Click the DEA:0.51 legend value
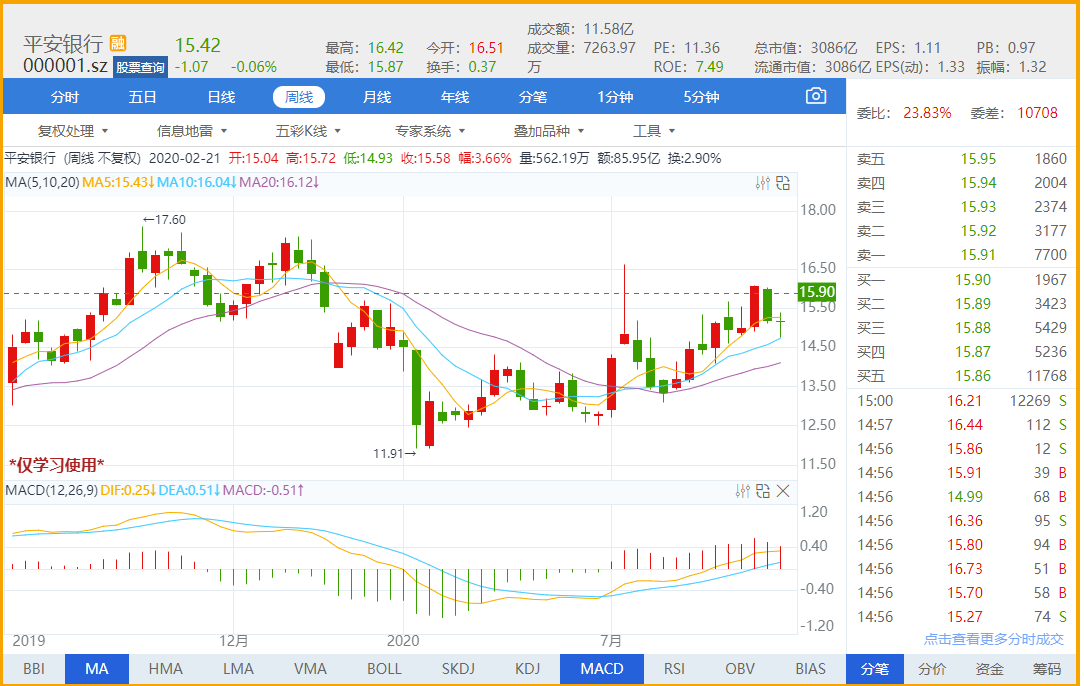The image size is (1084, 686). tap(189, 490)
